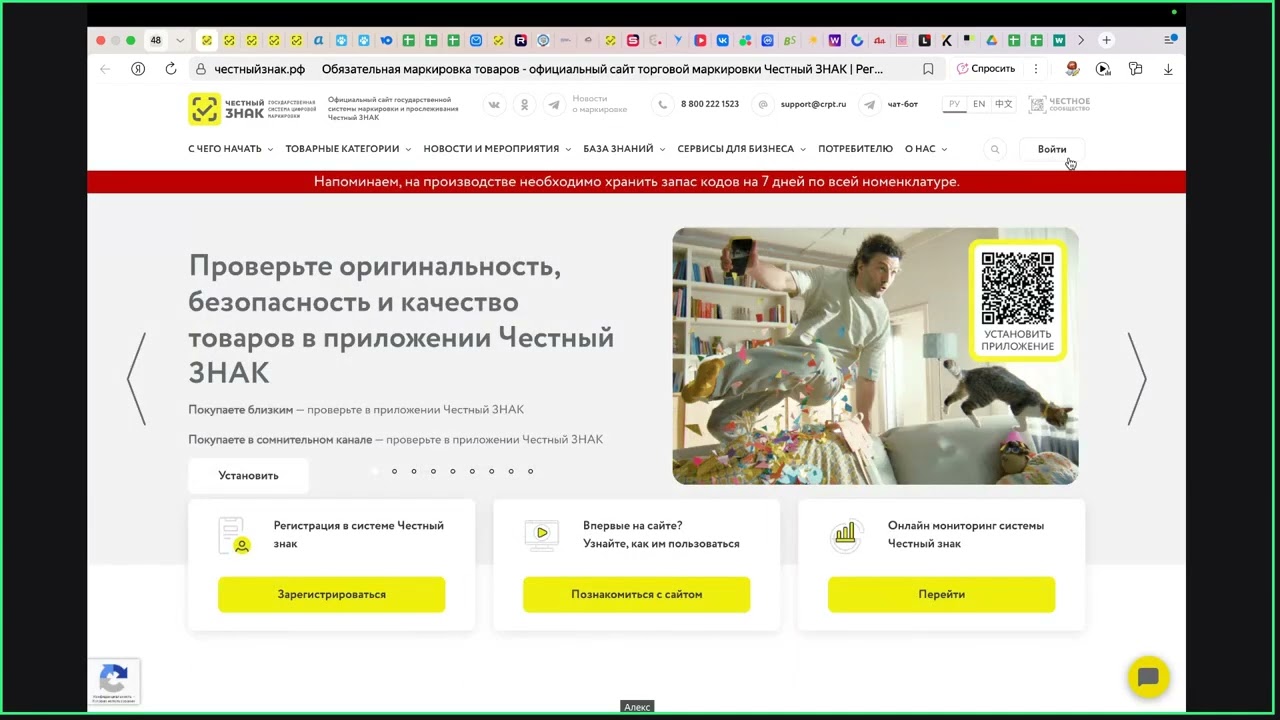This screenshot has height=720, width=1280.
Task: Expand О НАС menu
Action: pos(926,149)
